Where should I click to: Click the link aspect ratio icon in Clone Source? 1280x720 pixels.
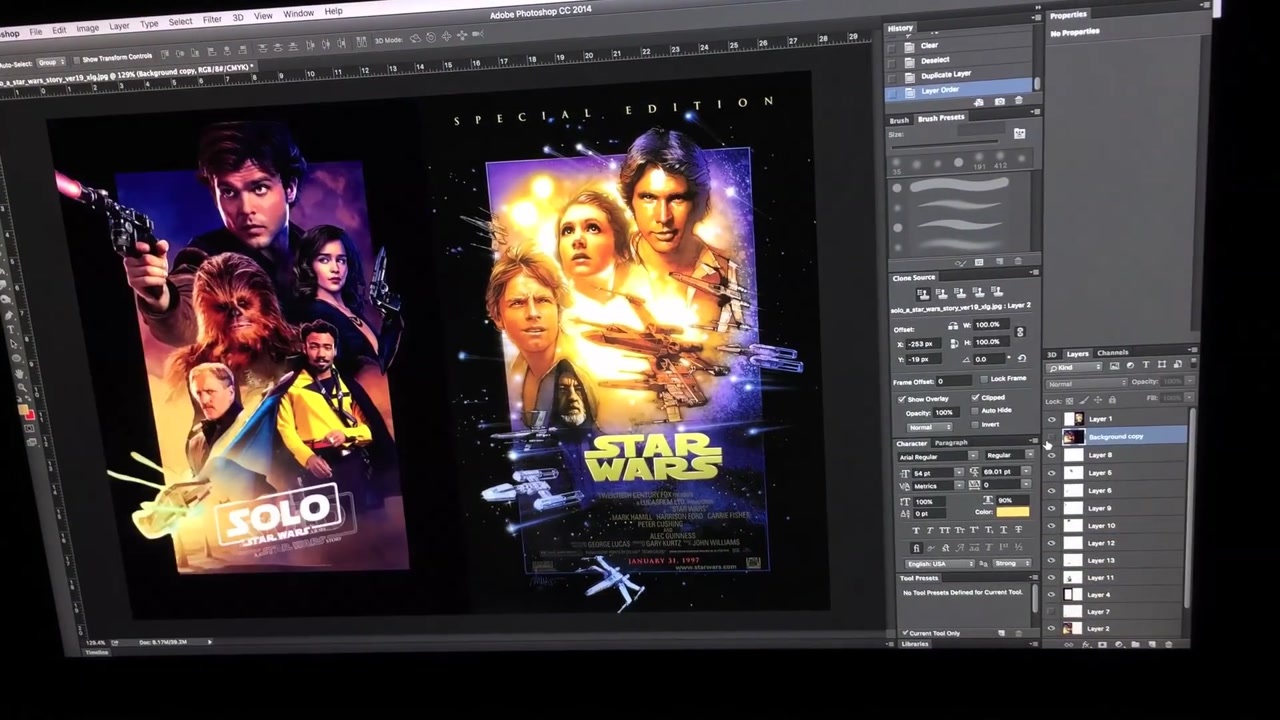(x=1020, y=332)
